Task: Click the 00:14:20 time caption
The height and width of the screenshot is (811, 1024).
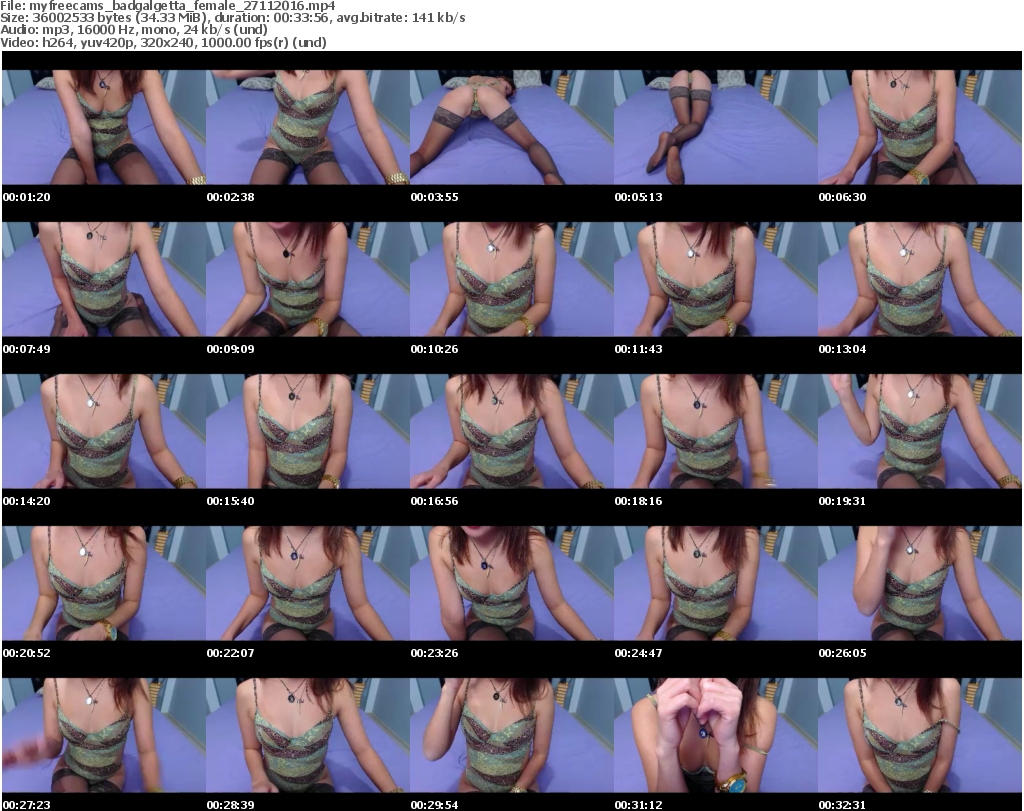Action: coord(26,501)
